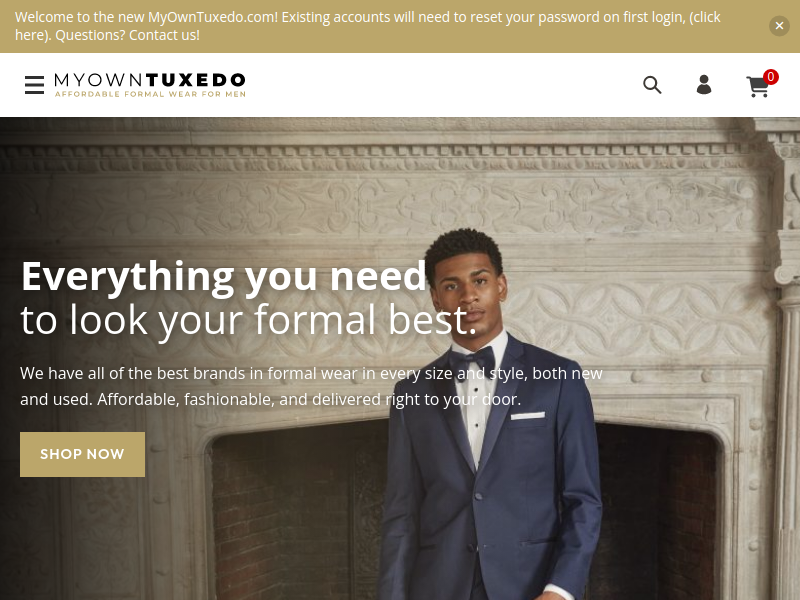Click 'MyOwnTuxedo.com' text in the welcome banner

(213, 17)
